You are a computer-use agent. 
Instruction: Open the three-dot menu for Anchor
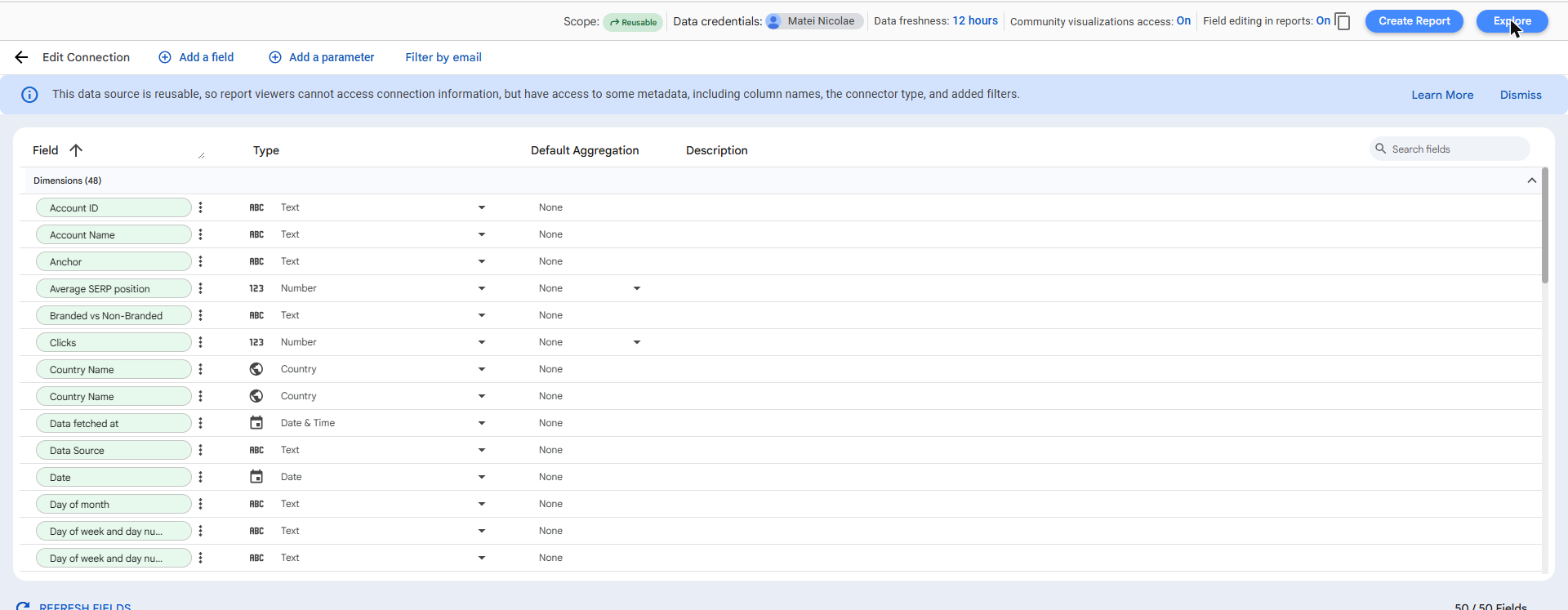[x=200, y=261]
